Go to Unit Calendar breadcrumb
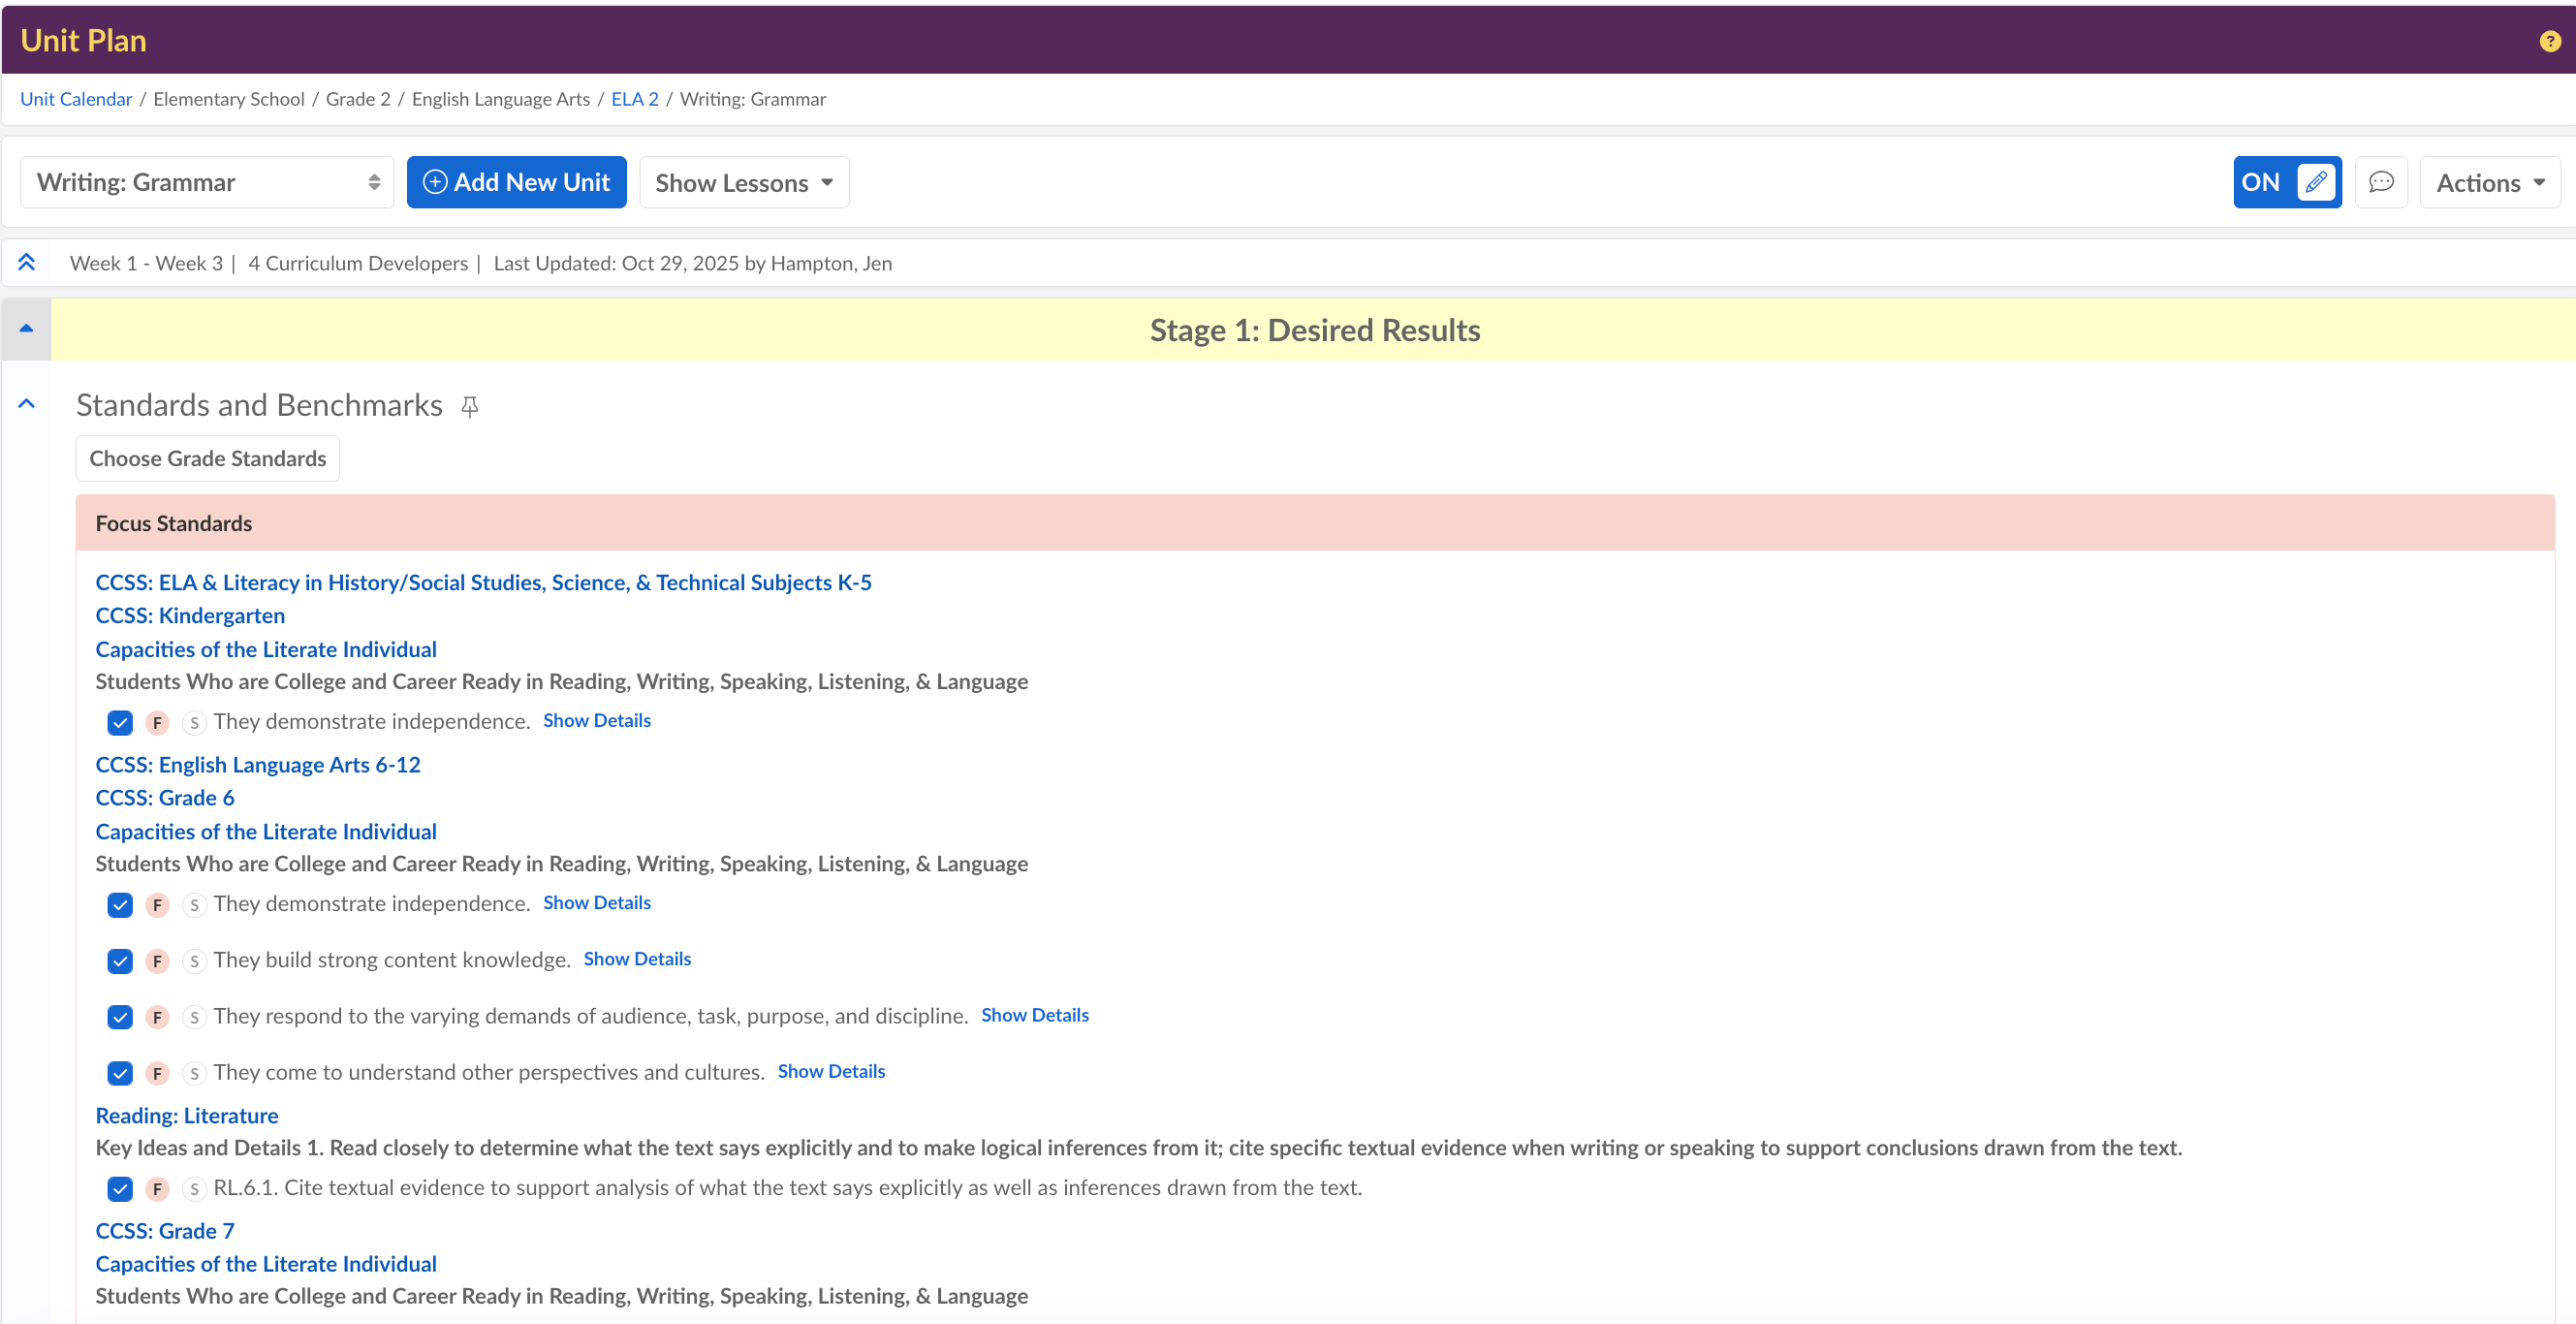Viewport: 2576px width, 1324px height. click(76, 99)
